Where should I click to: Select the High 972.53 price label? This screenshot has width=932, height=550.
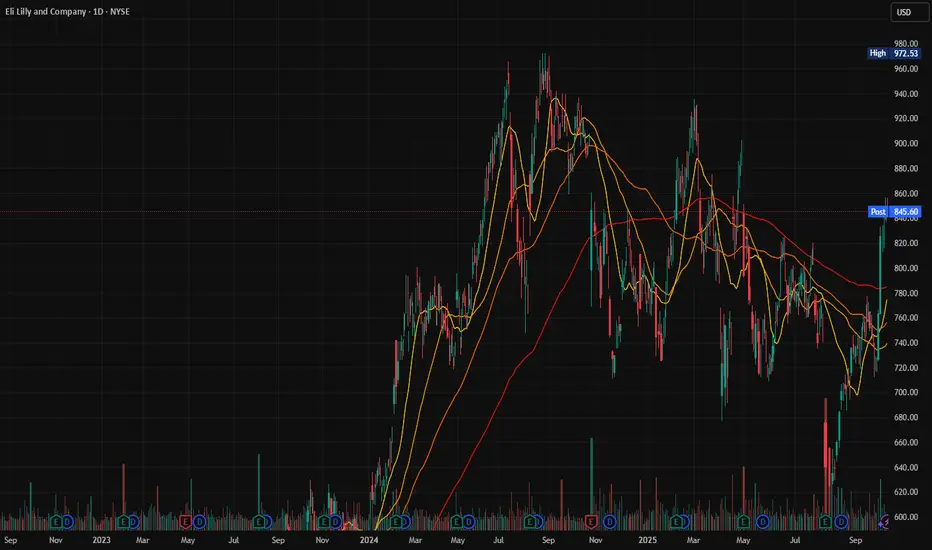coord(894,54)
